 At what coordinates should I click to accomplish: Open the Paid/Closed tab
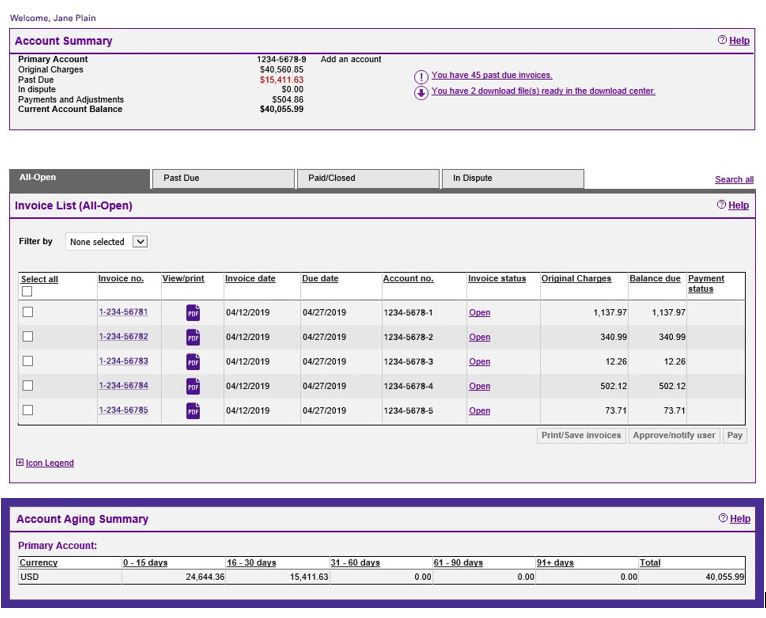[x=367, y=178]
